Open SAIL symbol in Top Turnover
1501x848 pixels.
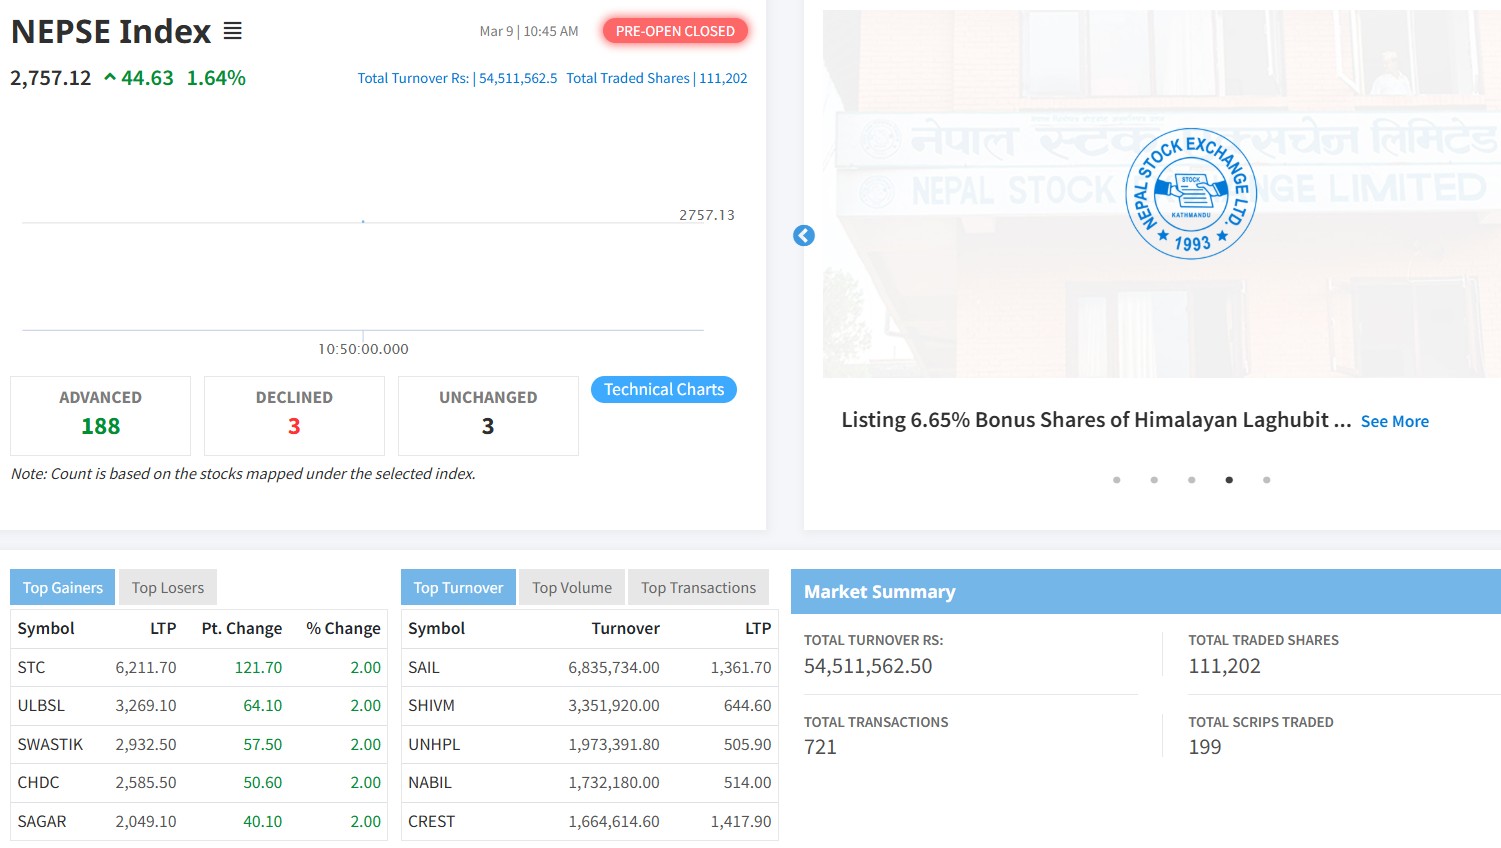[424, 668]
